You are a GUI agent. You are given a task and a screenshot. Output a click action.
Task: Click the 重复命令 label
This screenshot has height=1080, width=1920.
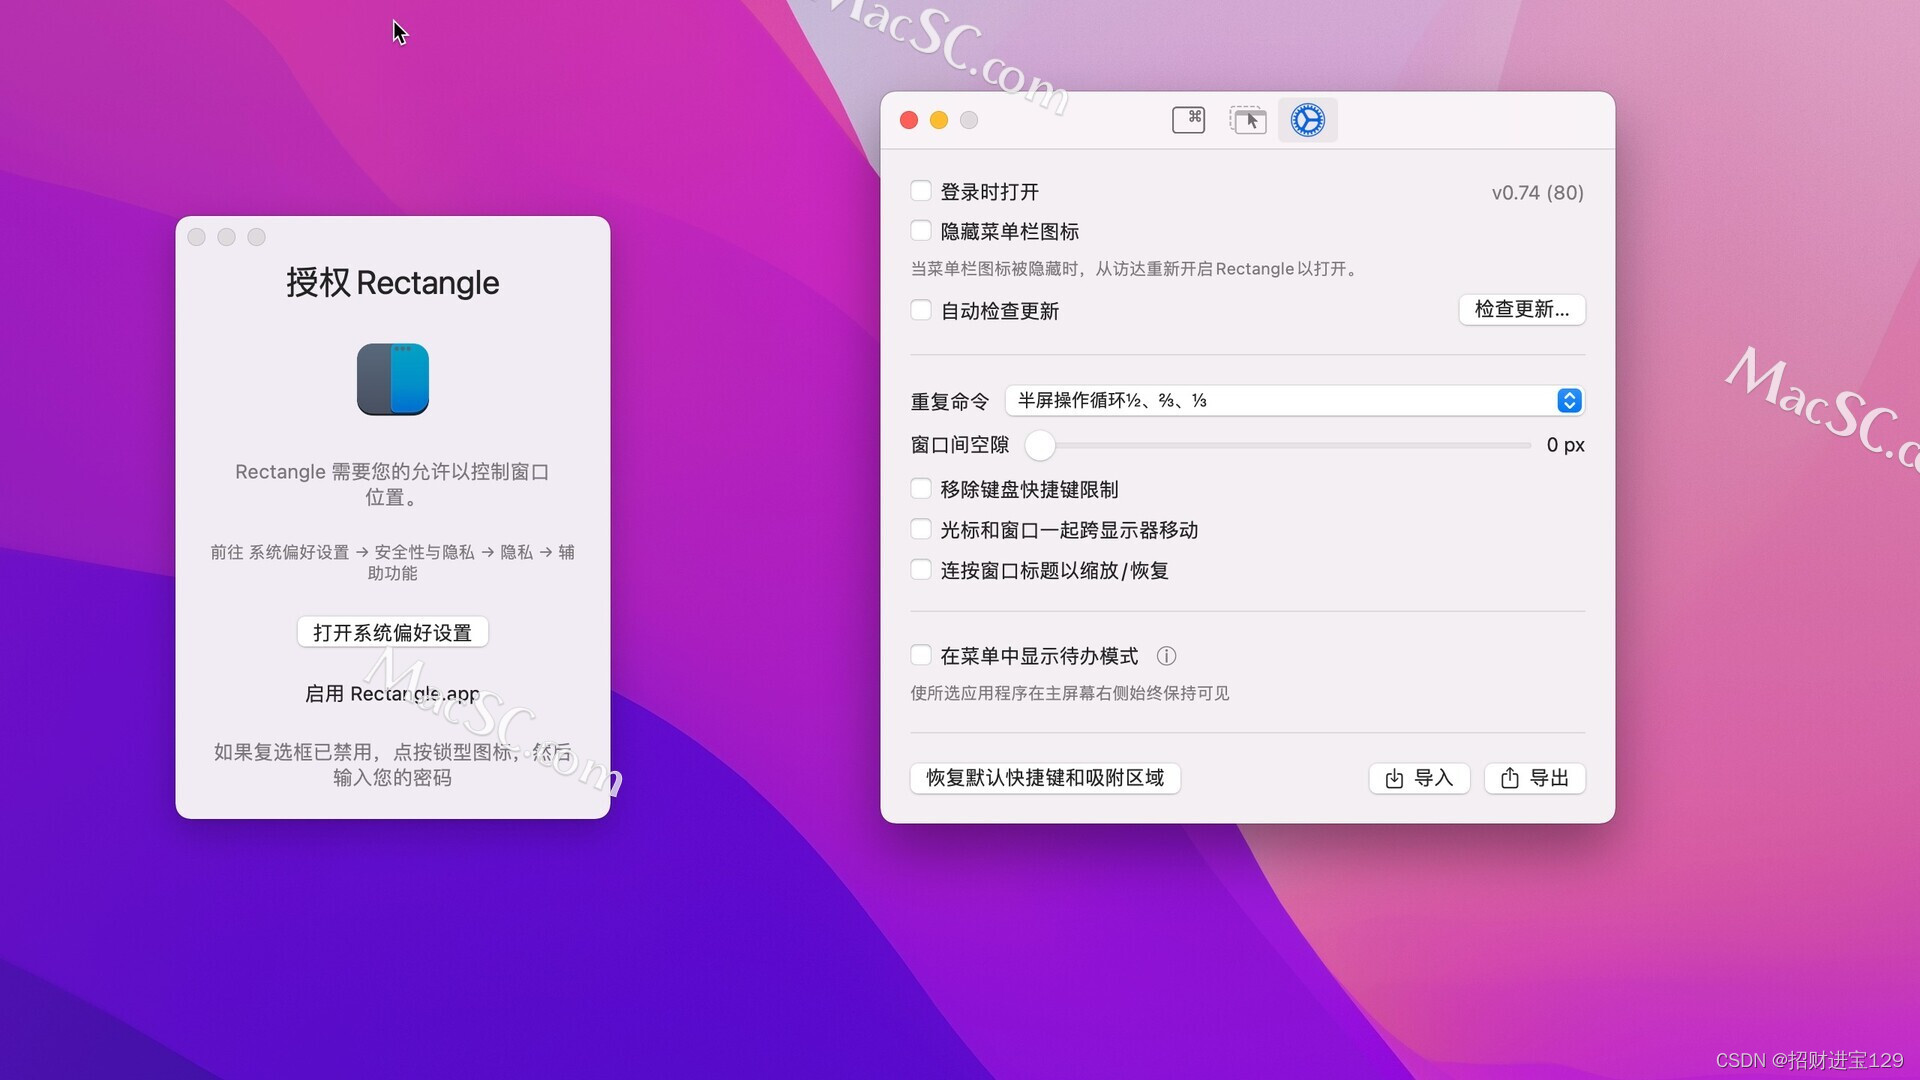[x=949, y=401]
